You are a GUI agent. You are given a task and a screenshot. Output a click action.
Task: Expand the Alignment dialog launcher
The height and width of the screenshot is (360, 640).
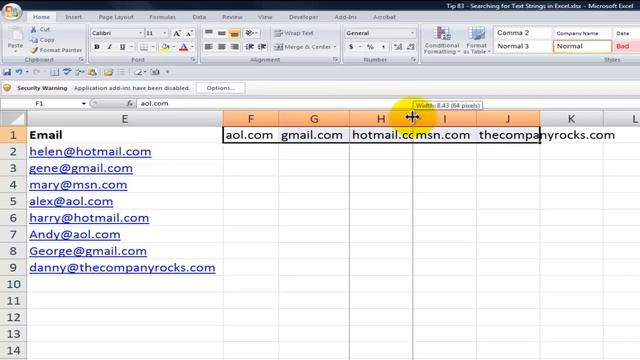[335, 60]
